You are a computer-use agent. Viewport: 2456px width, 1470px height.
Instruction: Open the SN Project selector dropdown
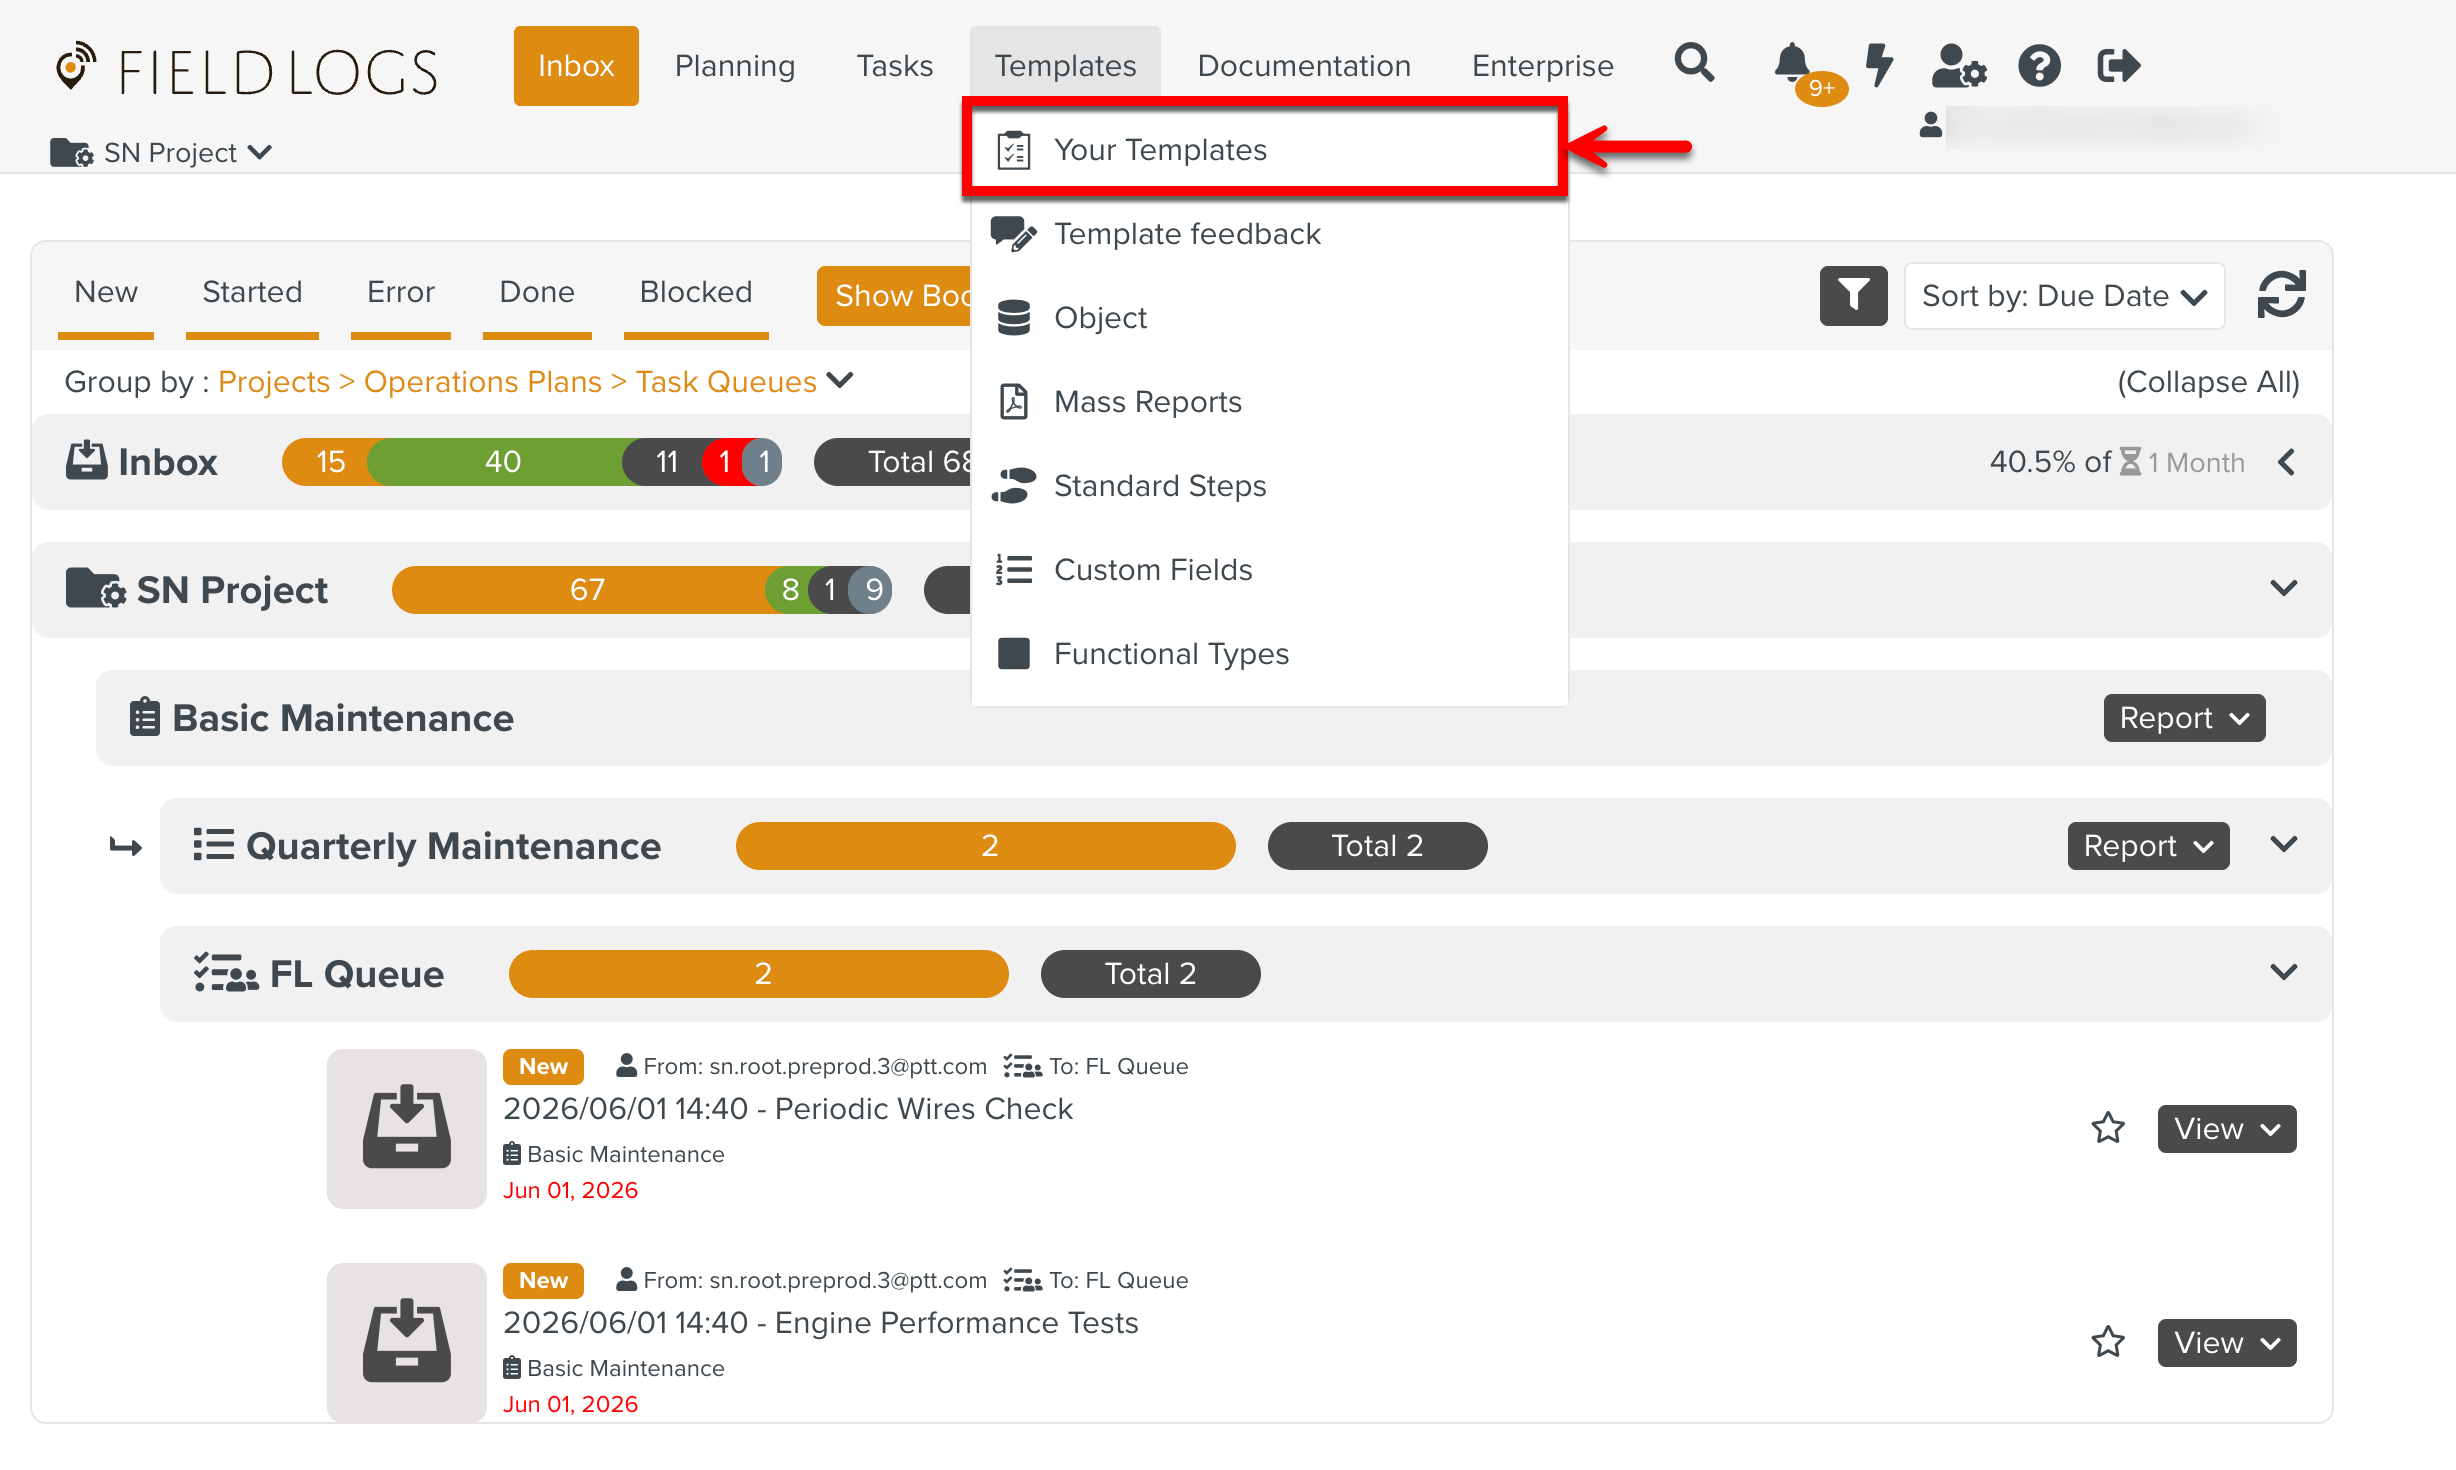point(161,152)
